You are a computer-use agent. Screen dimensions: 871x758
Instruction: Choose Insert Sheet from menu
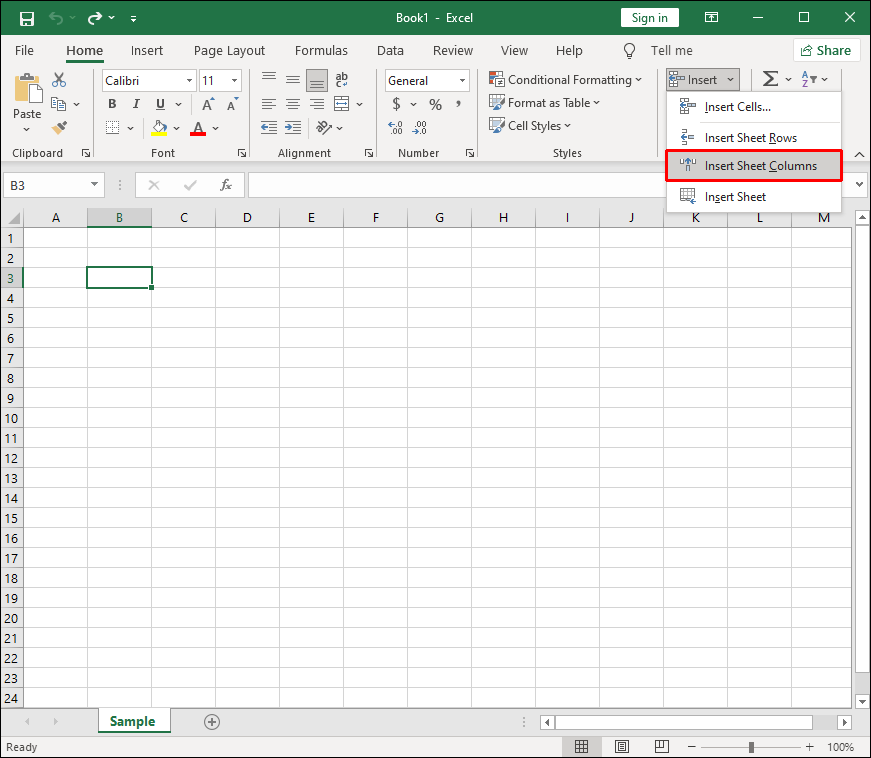pos(754,197)
